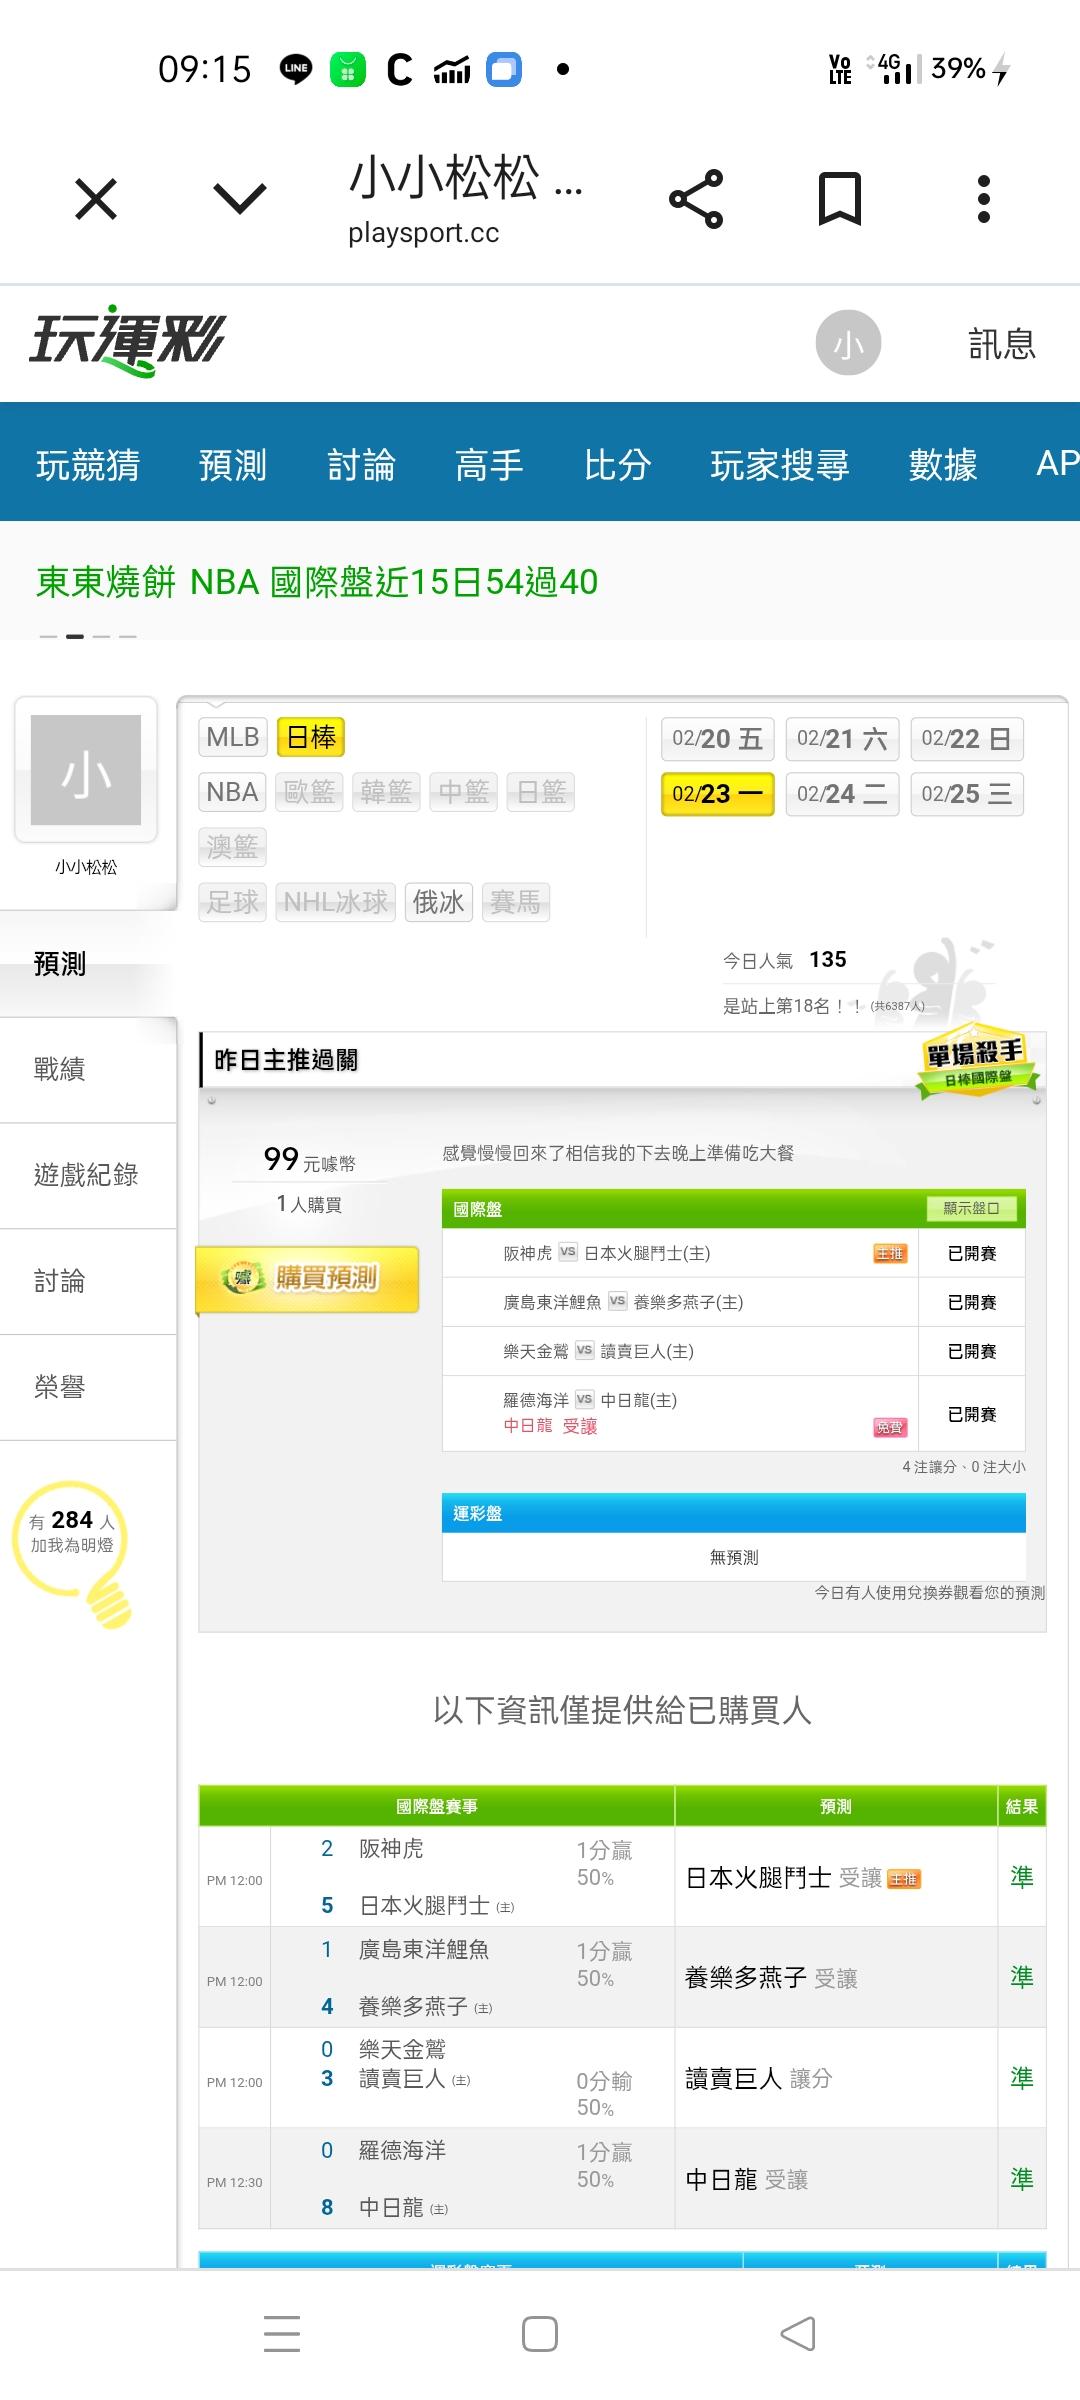Open 榮譽 in left sidebar

click(x=88, y=1388)
